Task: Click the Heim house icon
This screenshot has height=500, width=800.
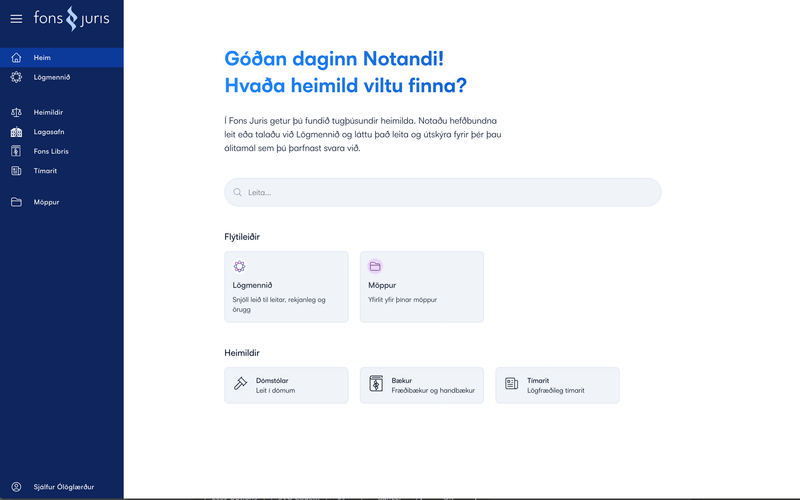Action: tap(16, 58)
